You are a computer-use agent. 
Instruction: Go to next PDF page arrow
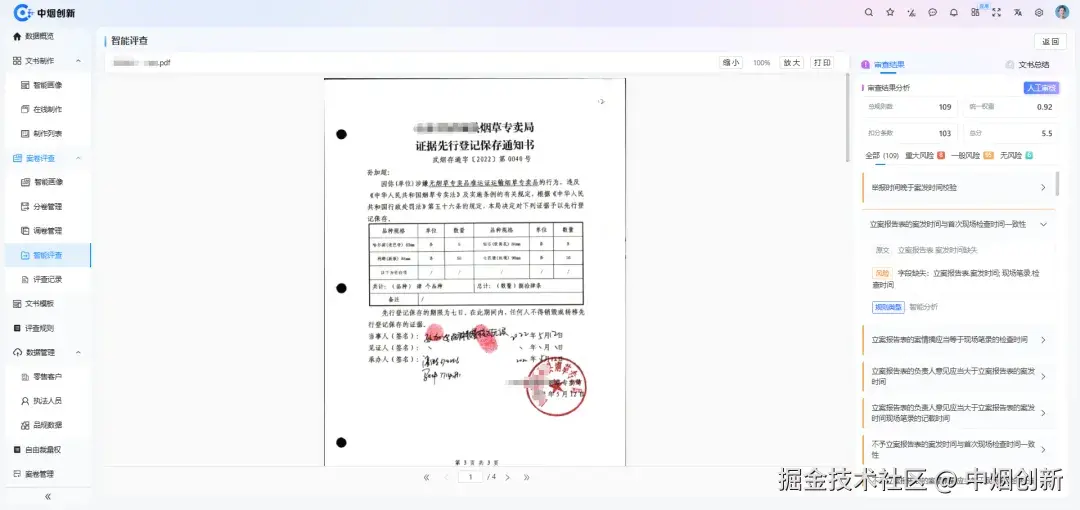coord(508,477)
